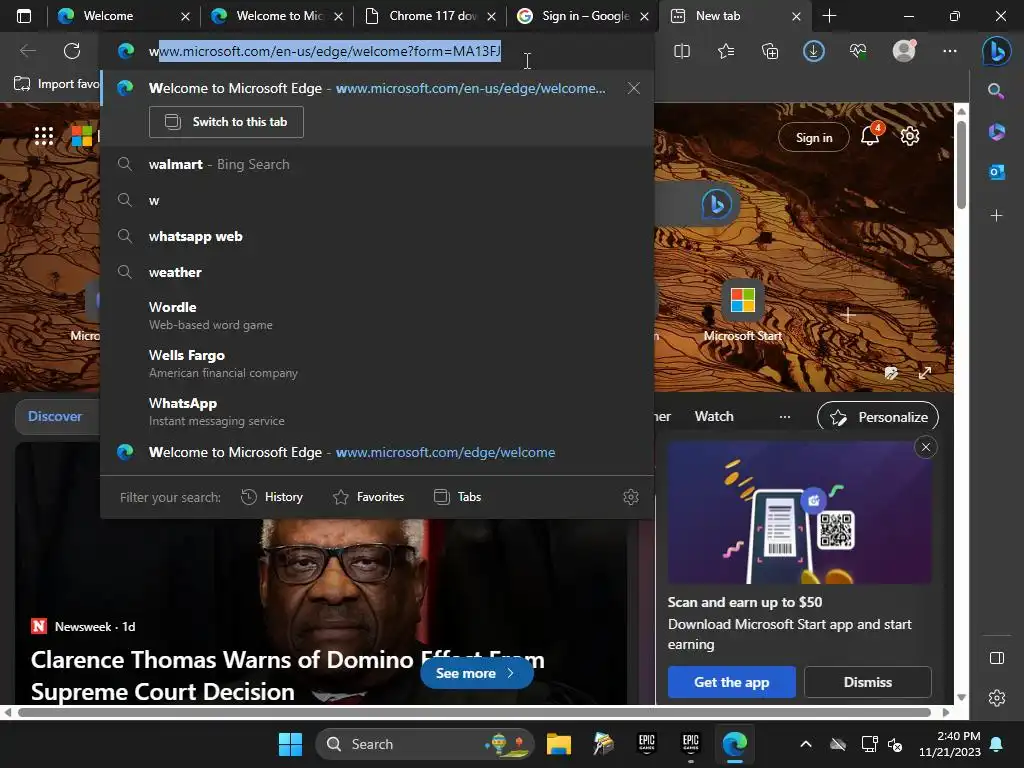Viewport: 1024px width, 768px height.
Task: Open the Favorites star-list toolbar icon
Action: [726, 51]
